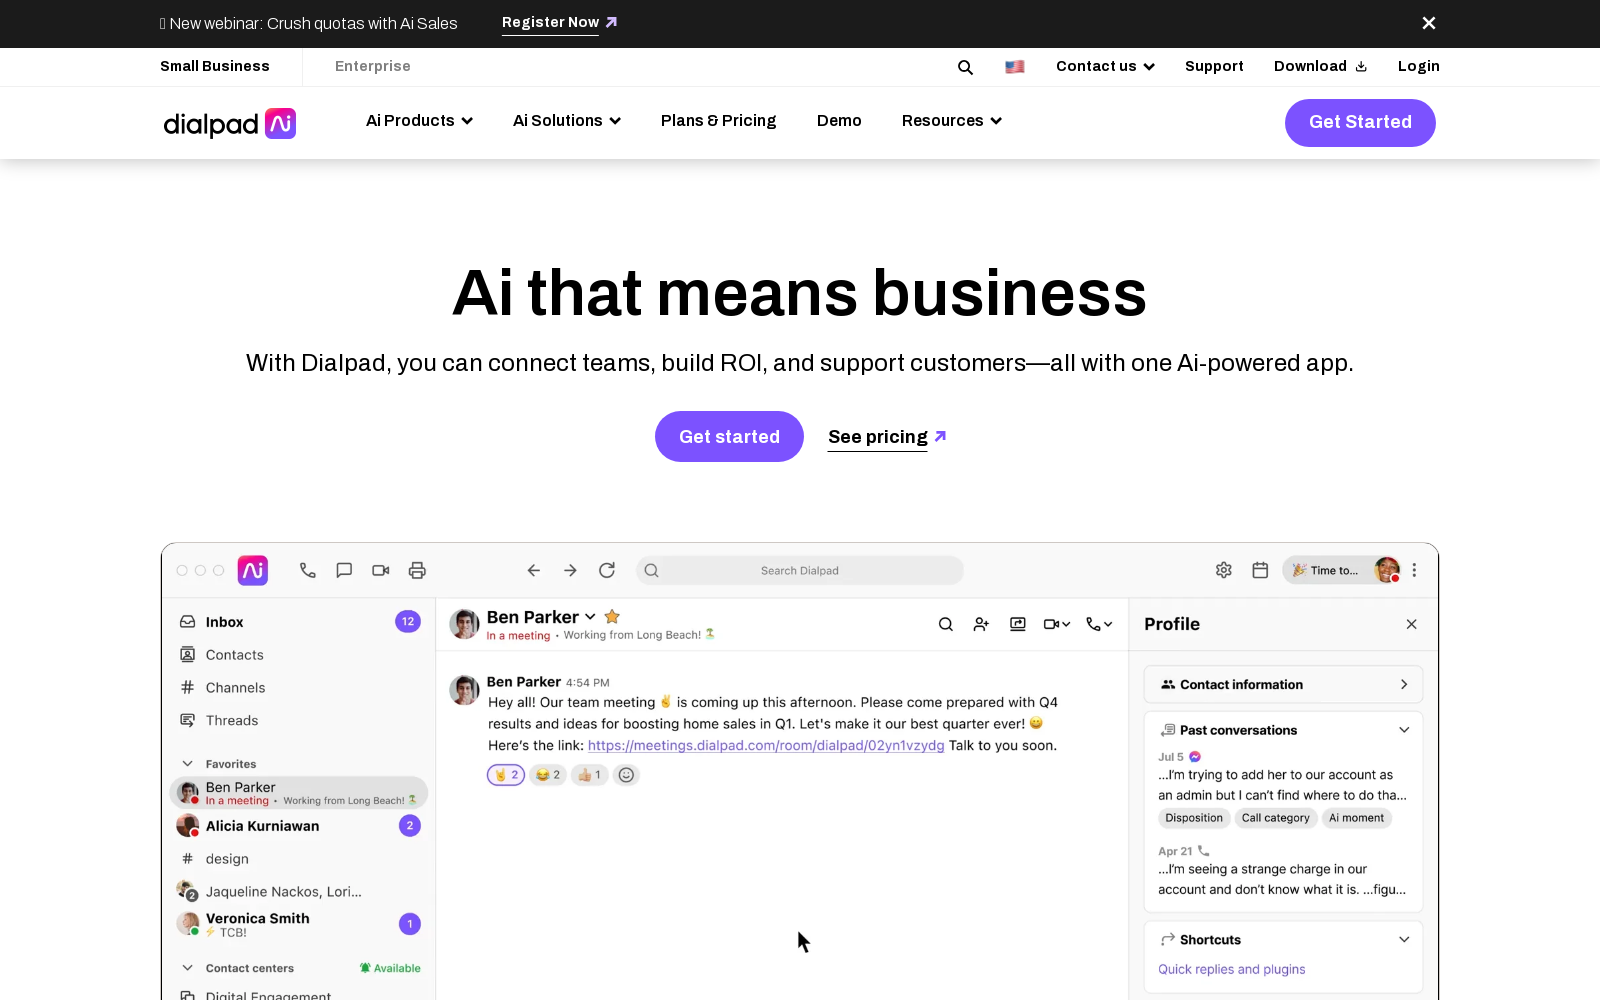Screen dimensions: 1600x1000
Task: Click the add person icon in conversation header
Action: (x=981, y=624)
